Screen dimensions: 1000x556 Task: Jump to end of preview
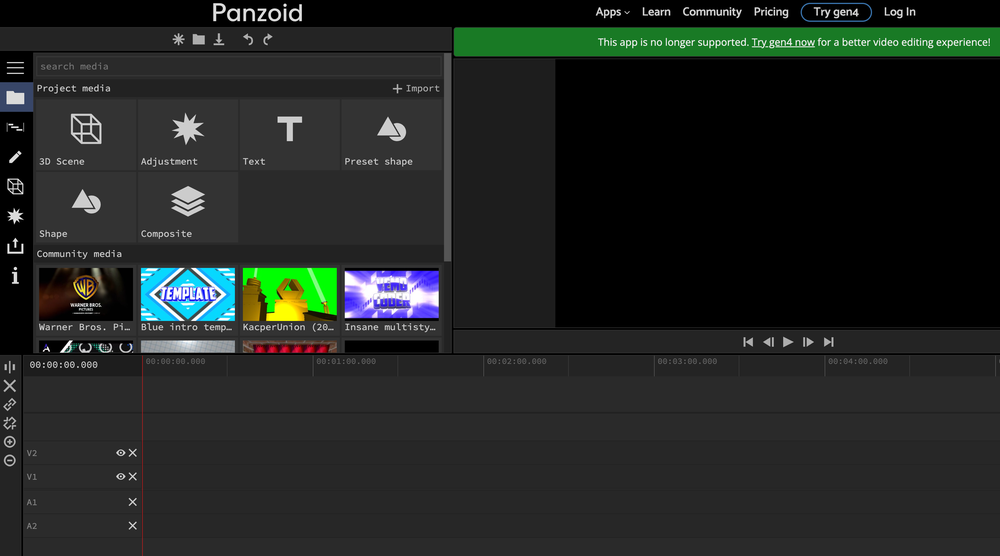coord(828,342)
